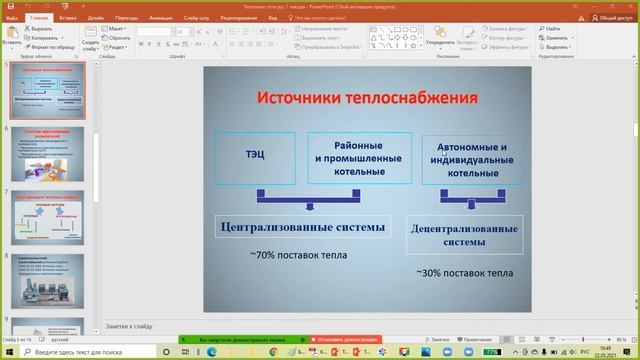Select slide 7 thumbnail
Viewport: 640px width, 360px height.
(48, 218)
